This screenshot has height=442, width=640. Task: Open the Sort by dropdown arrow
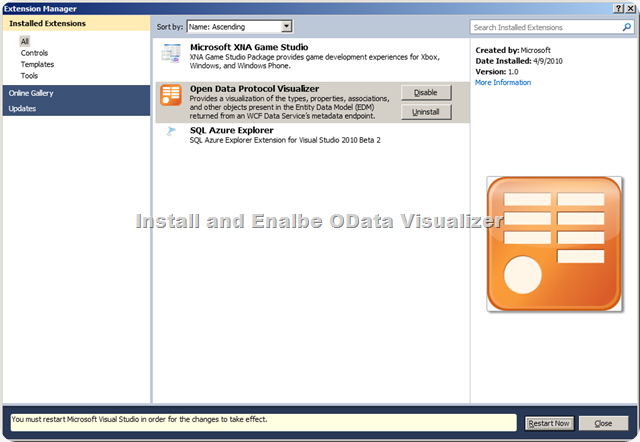[x=287, y=27]
